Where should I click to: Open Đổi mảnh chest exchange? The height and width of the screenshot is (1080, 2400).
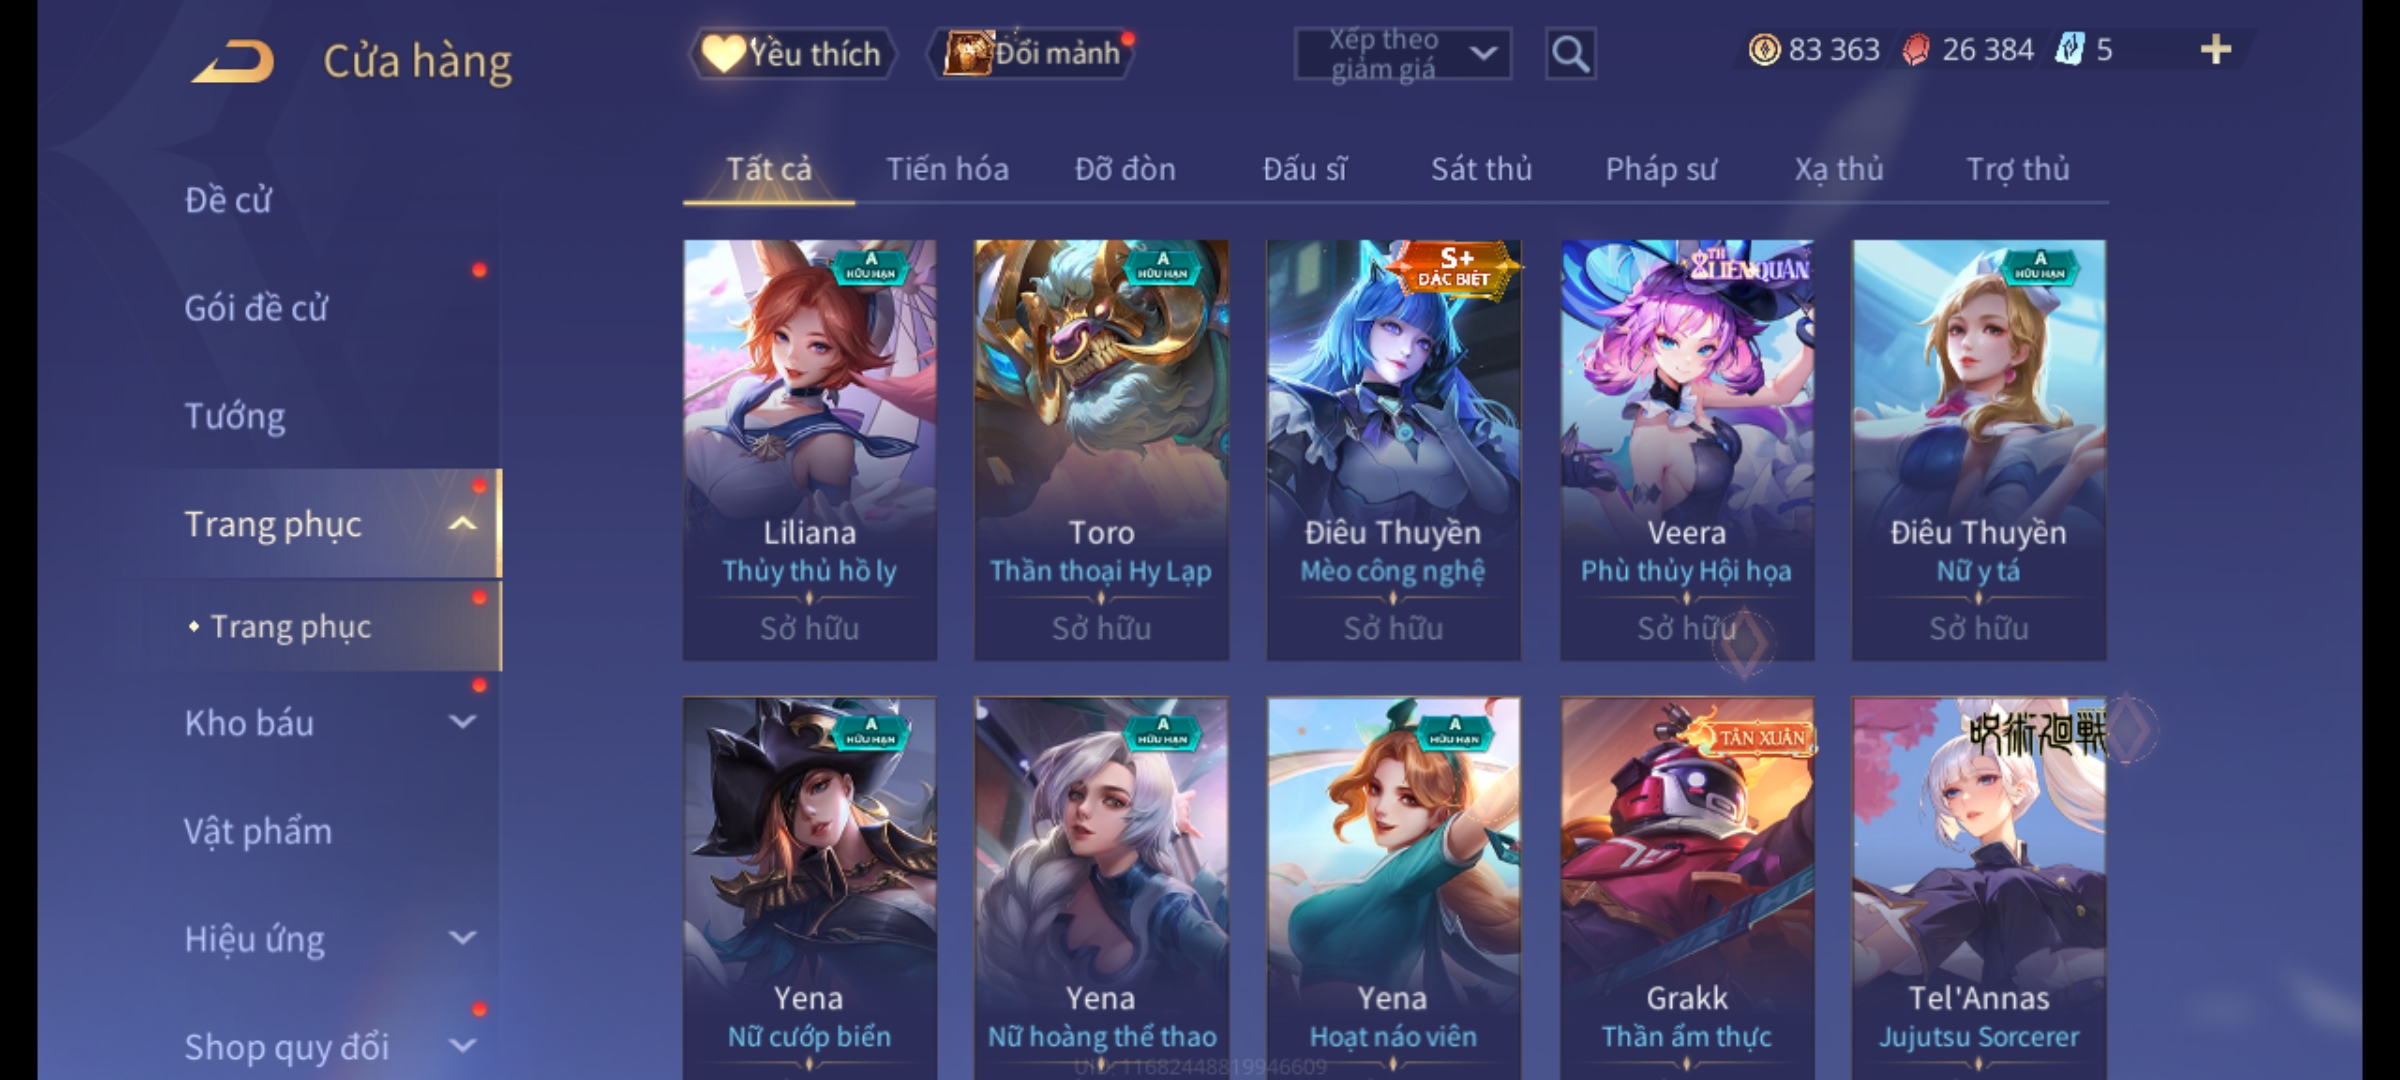[x=1032, y=53]
